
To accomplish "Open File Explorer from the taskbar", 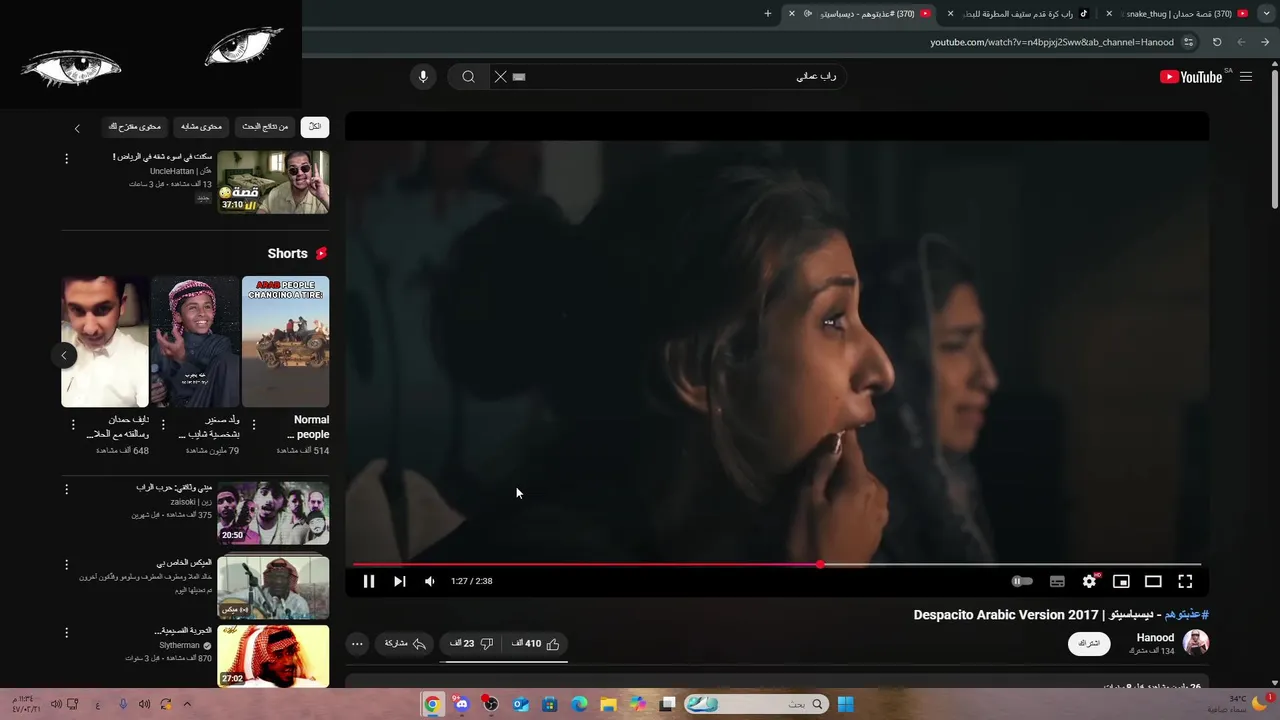I will pyautogui.click(x=608, y=704).
